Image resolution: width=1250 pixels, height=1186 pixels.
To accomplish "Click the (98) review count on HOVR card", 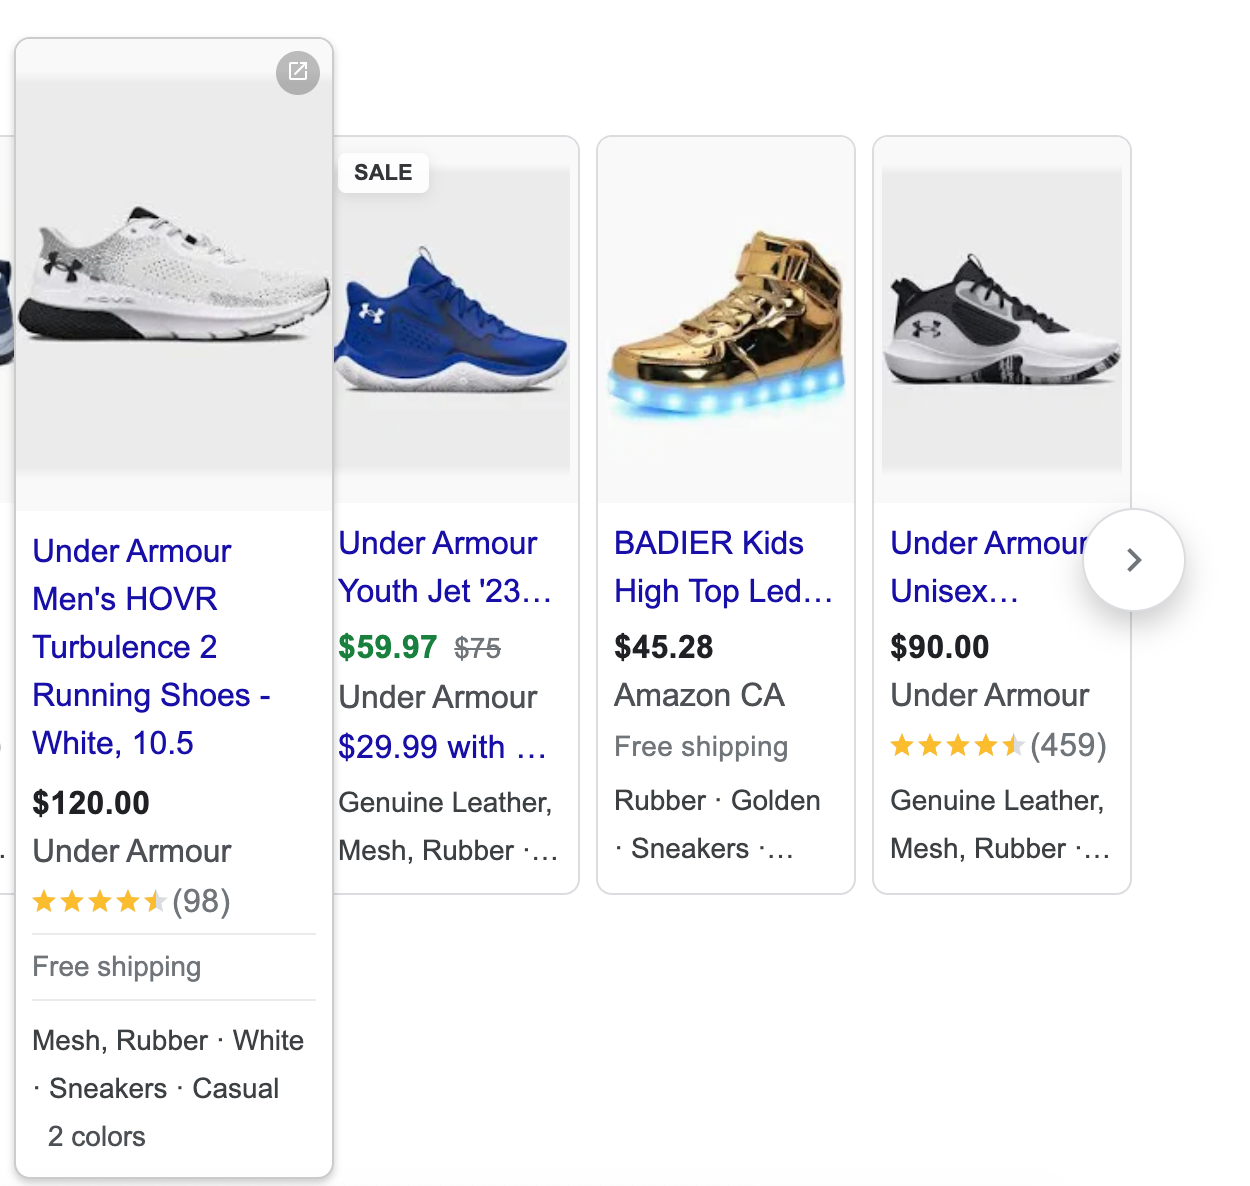I will (202, 901).
